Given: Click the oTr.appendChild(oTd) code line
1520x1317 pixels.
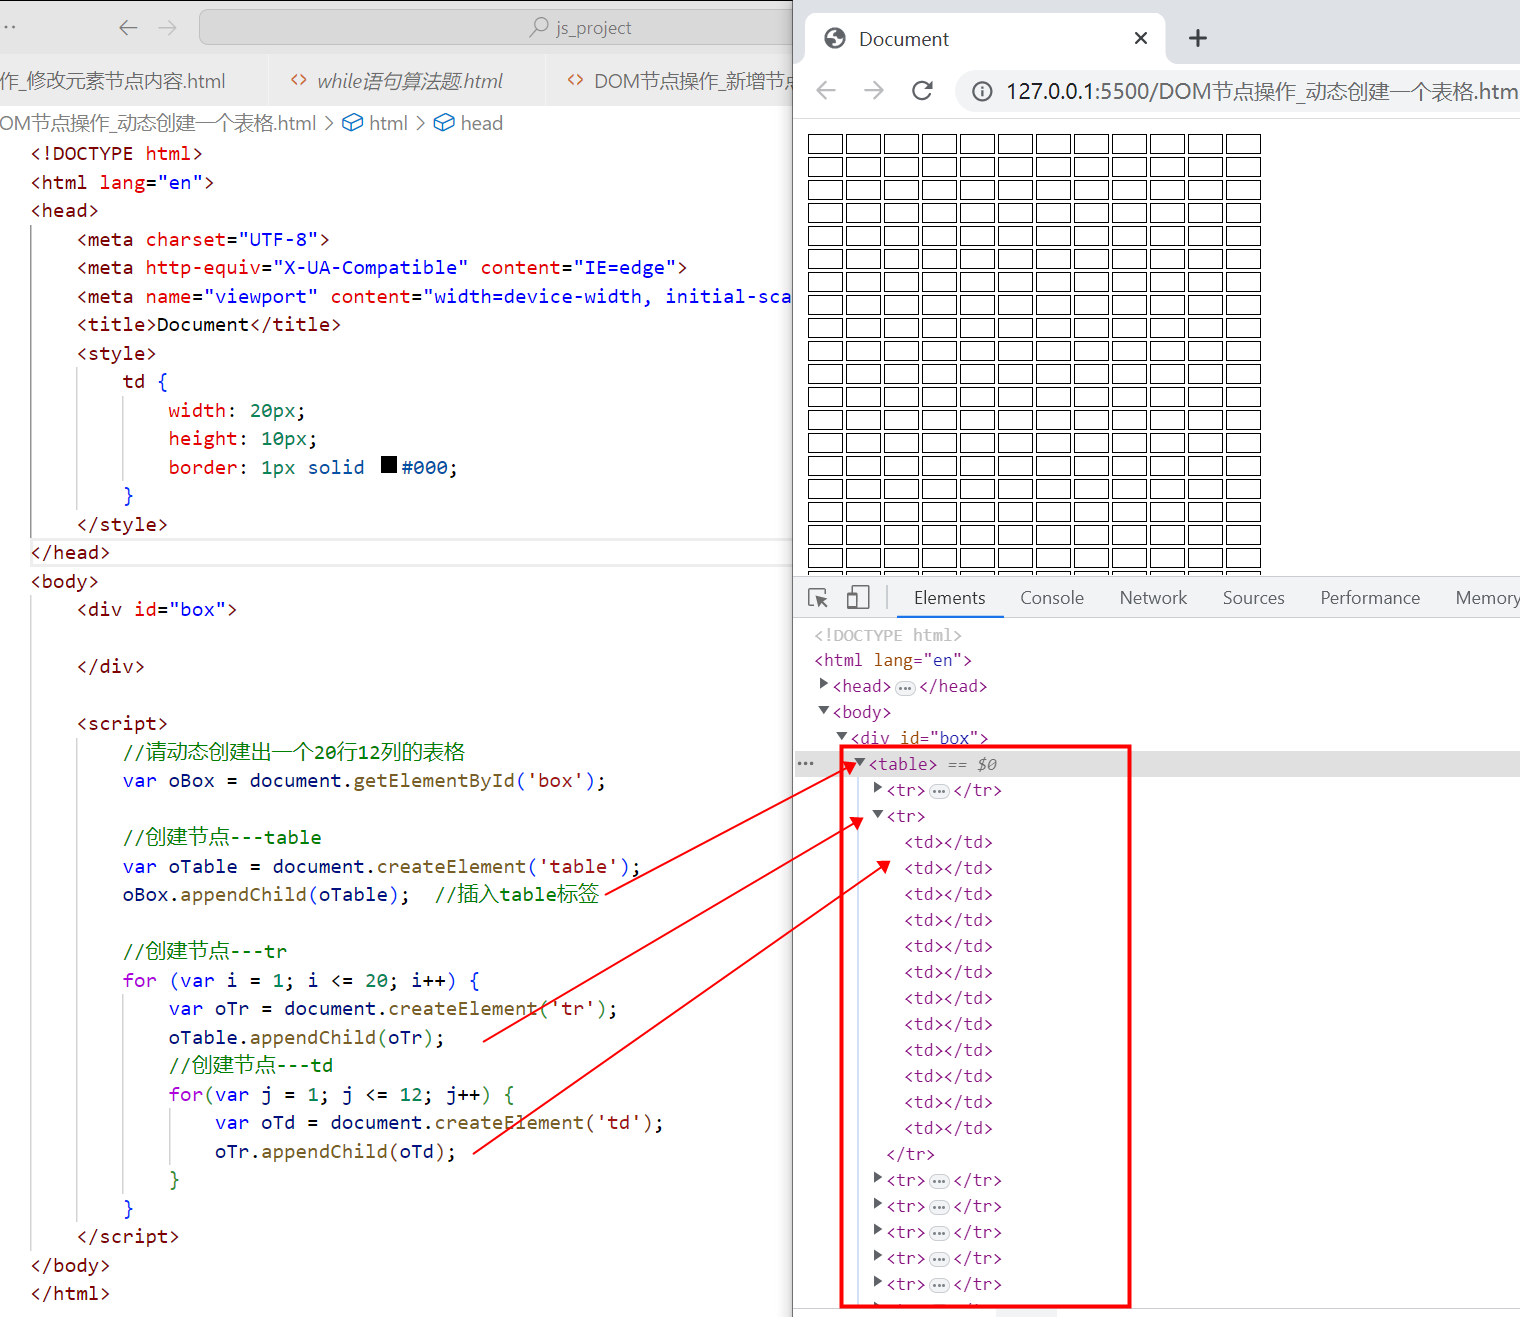Looking at the screenshot, I should coord(335,1151).
